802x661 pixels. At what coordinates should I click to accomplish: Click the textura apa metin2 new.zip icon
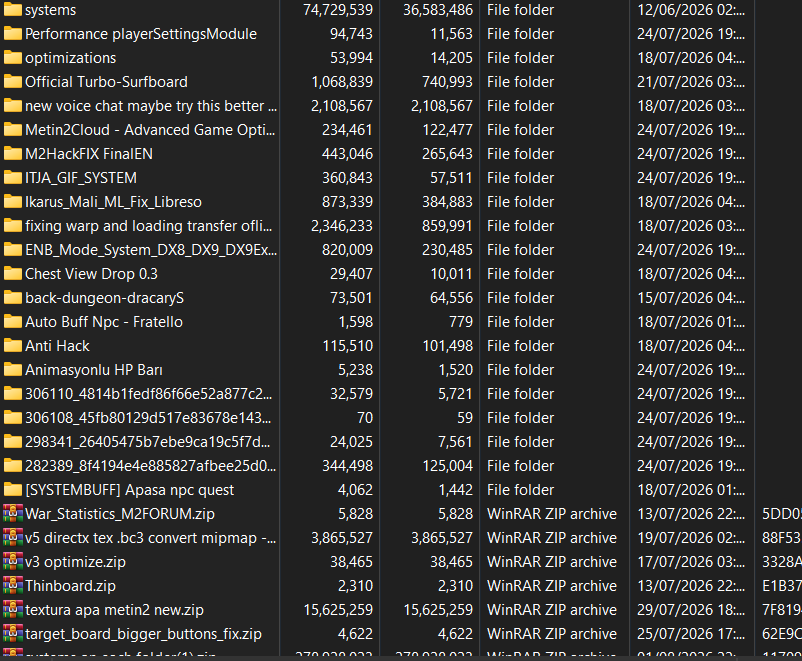13,610
